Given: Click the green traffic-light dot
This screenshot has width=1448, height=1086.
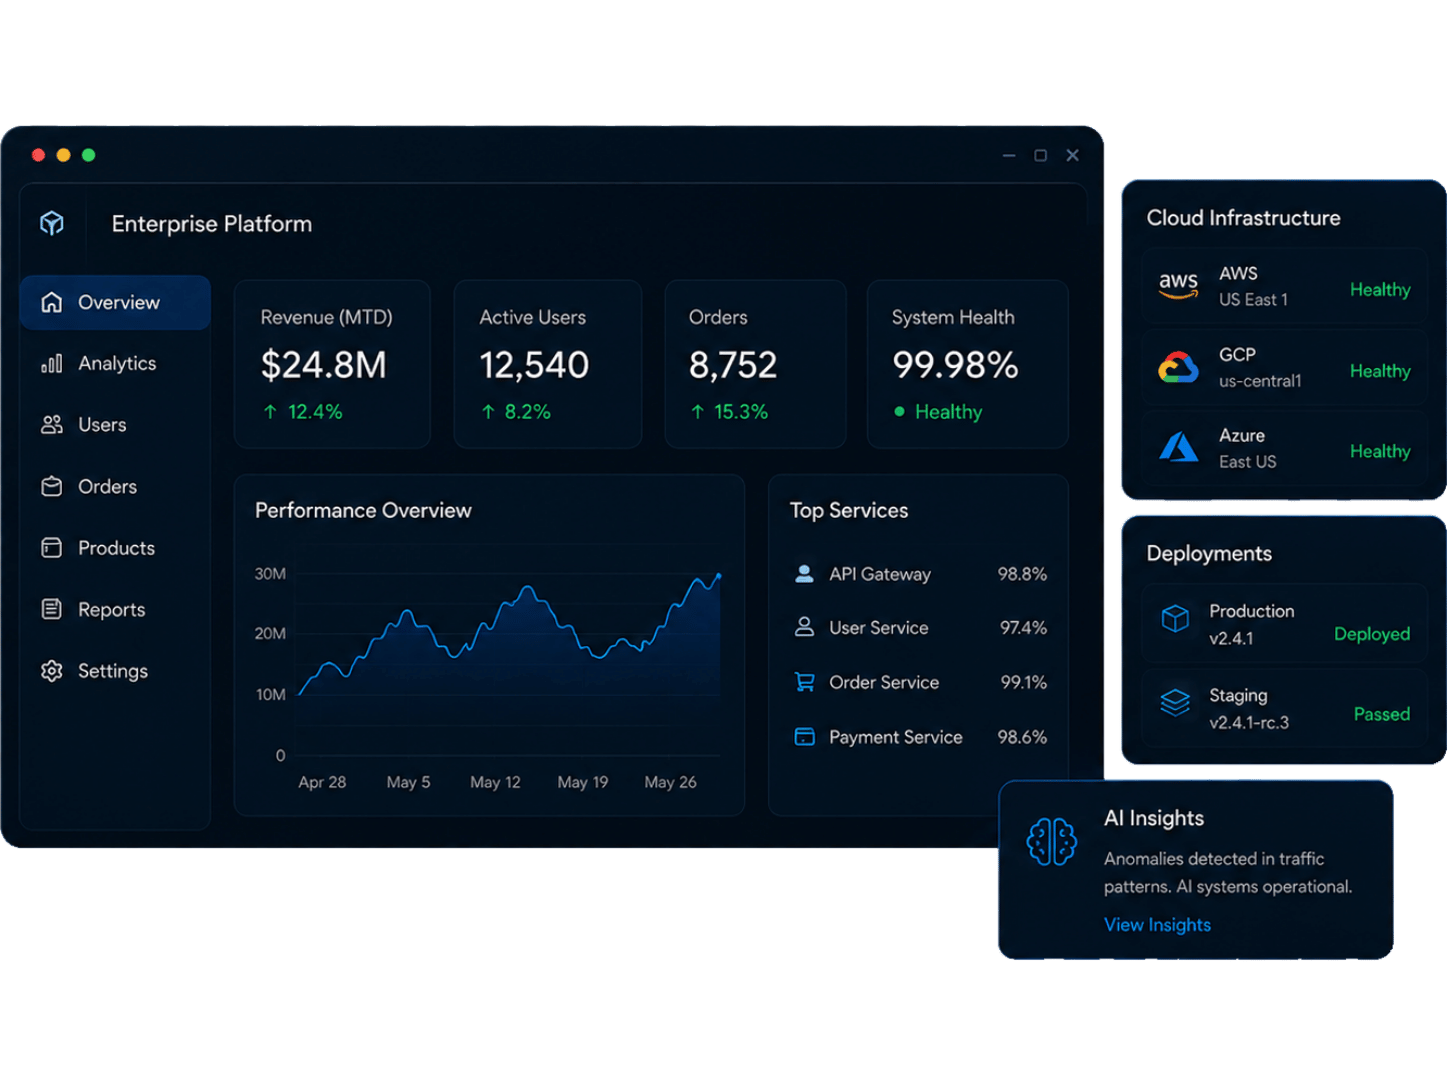Looking at the screenshot, I should tap(88, 155).
